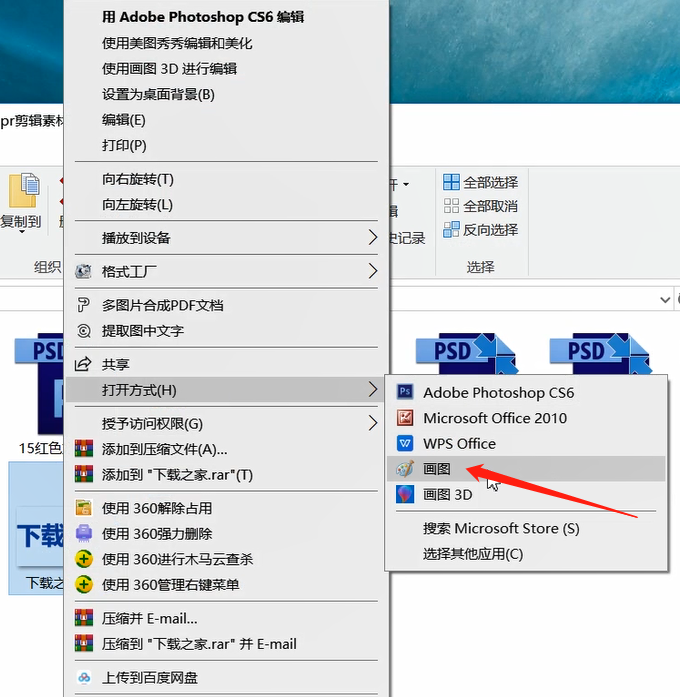
Task: Click the PDF icon beside 多图片合成PDF文档
Action: [x=83, y=305]
